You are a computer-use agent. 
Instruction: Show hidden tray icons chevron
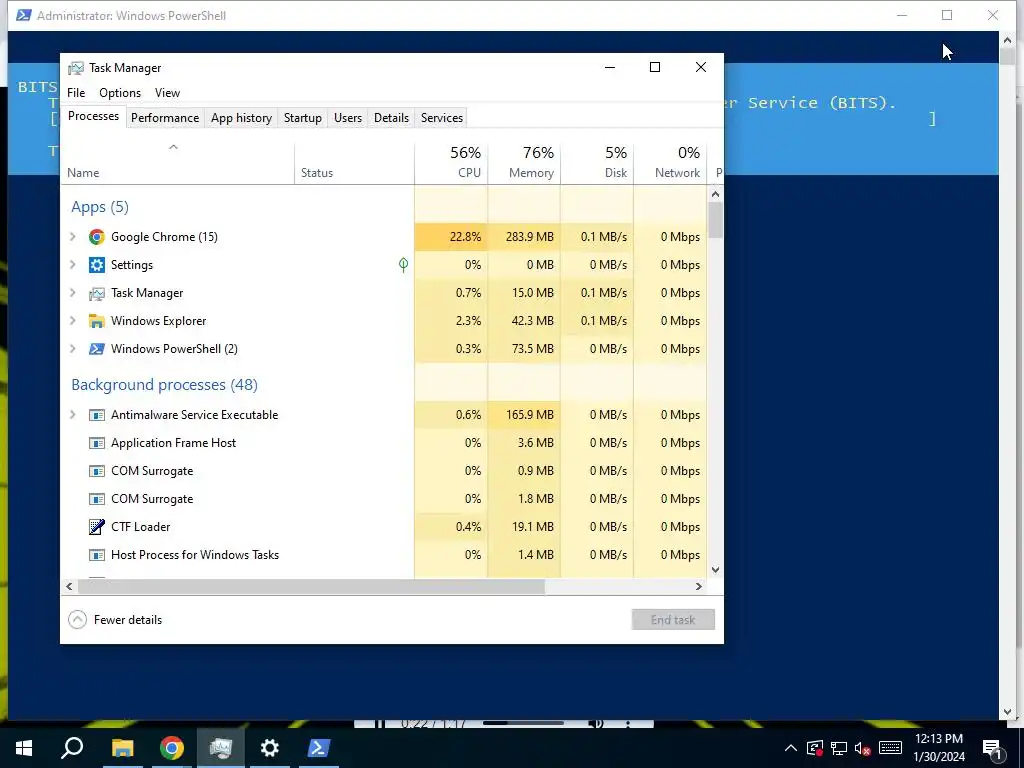coord(790,748)
